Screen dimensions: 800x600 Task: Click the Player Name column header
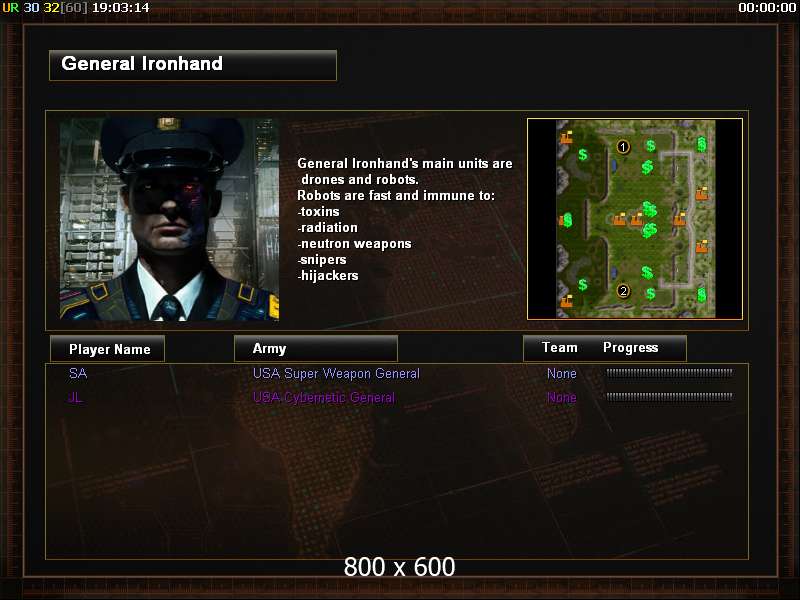pos(108,349)
